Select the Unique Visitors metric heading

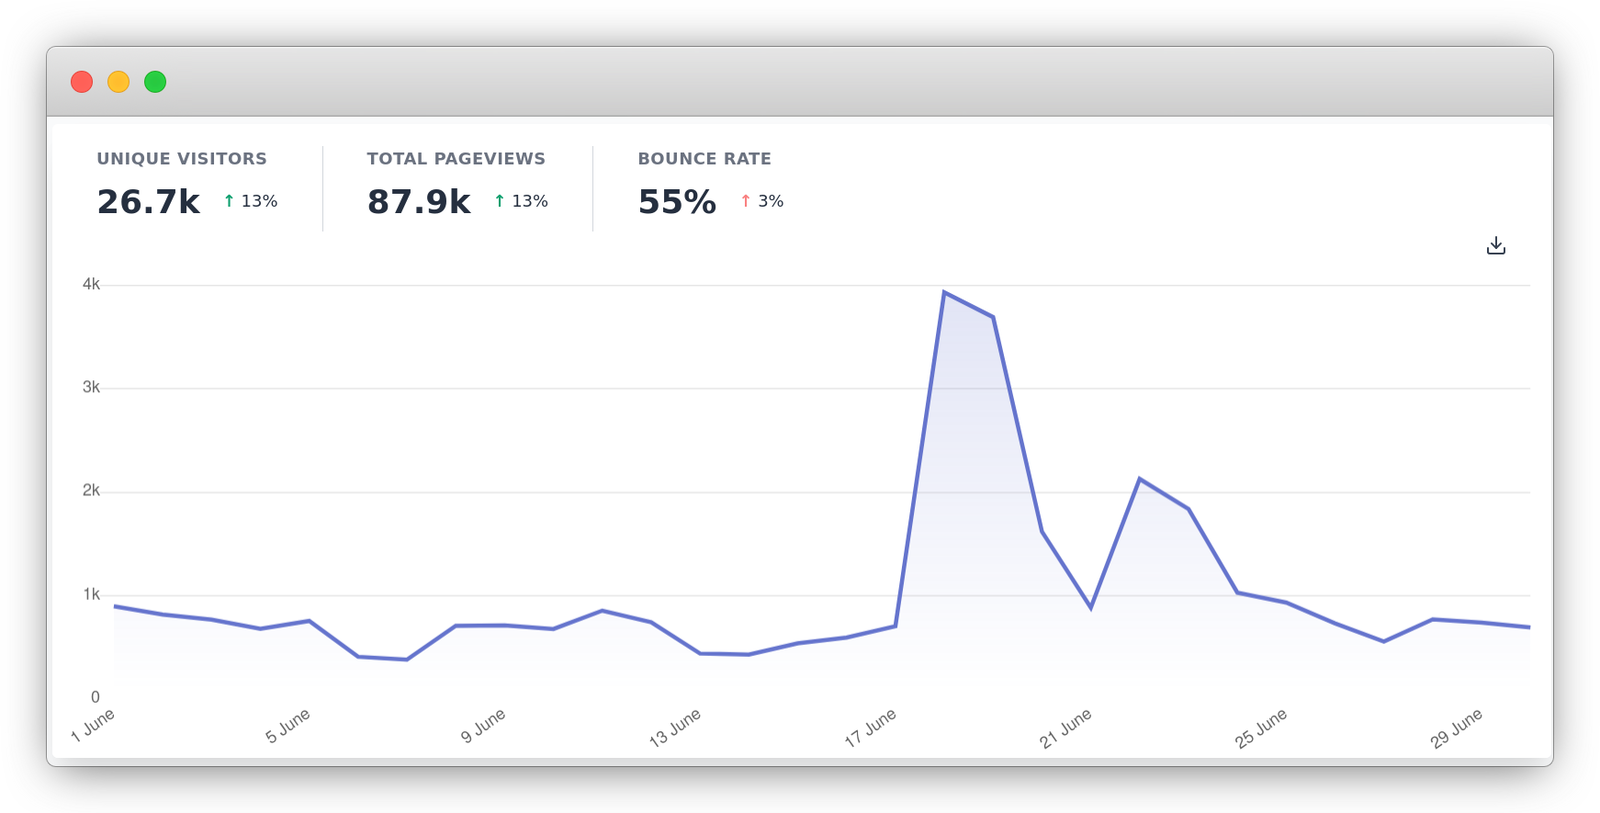click(182, 159)
